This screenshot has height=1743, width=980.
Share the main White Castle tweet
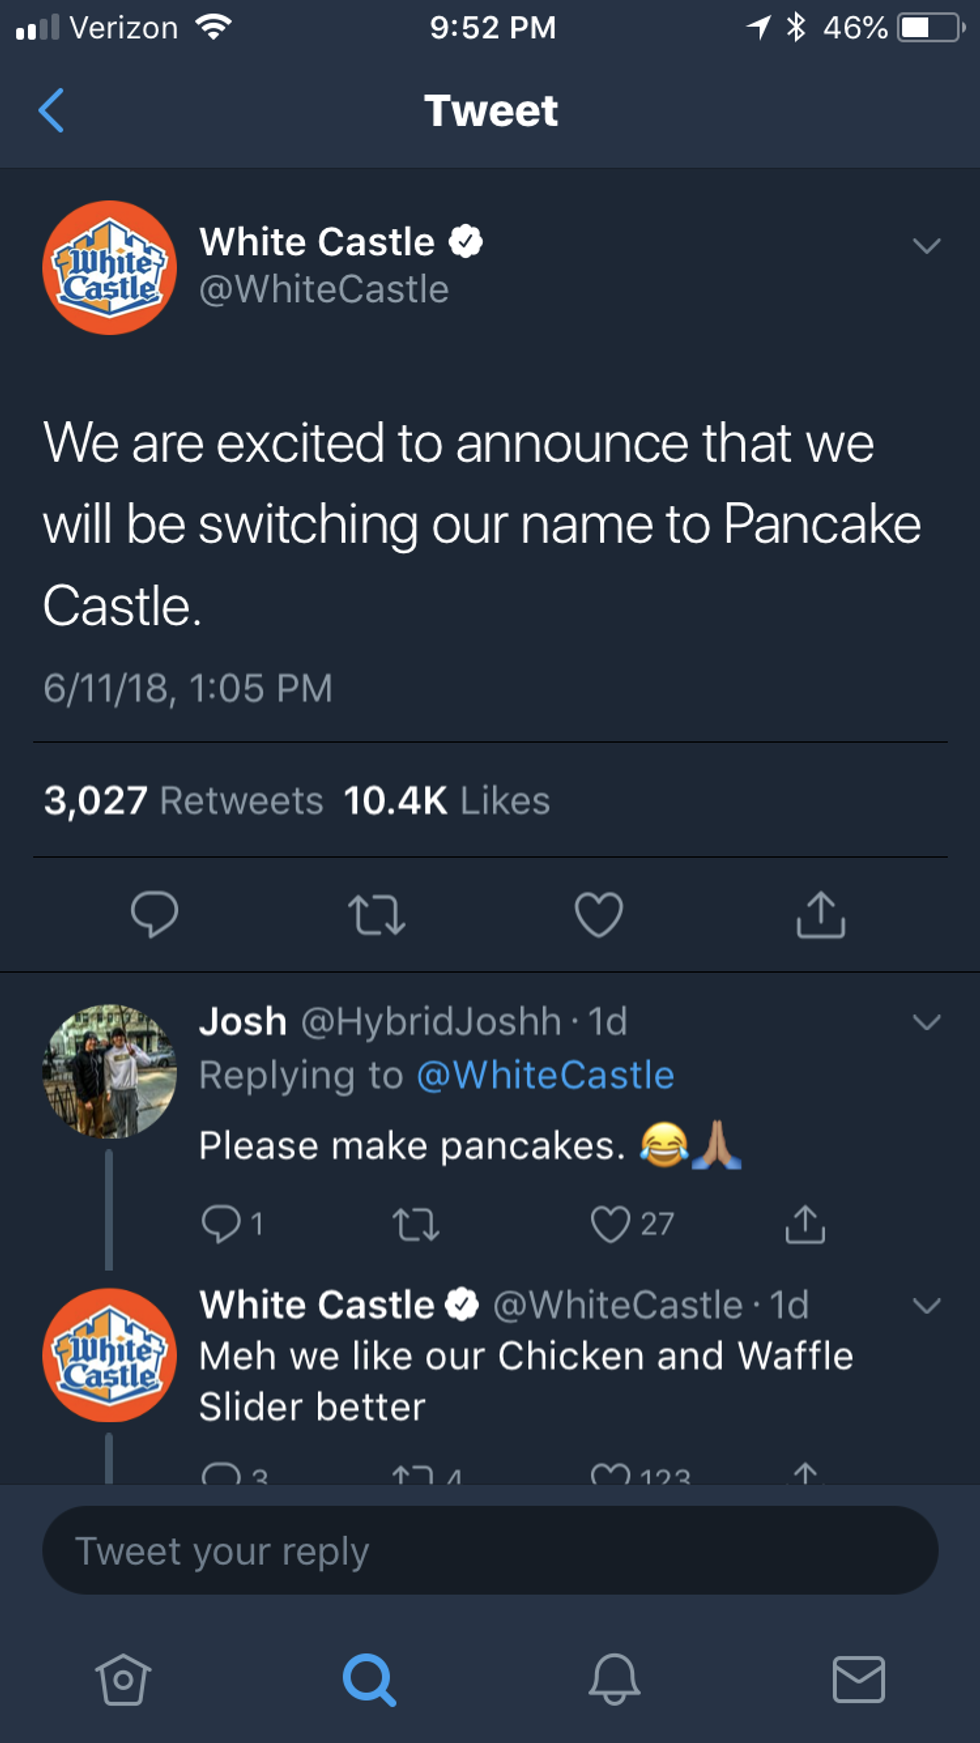(x=821, y=914)
